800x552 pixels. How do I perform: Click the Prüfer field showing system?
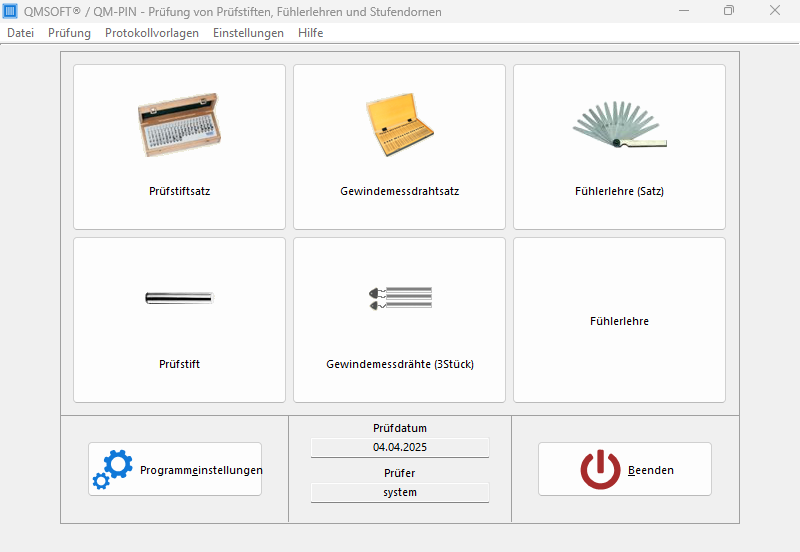point(400,492)
